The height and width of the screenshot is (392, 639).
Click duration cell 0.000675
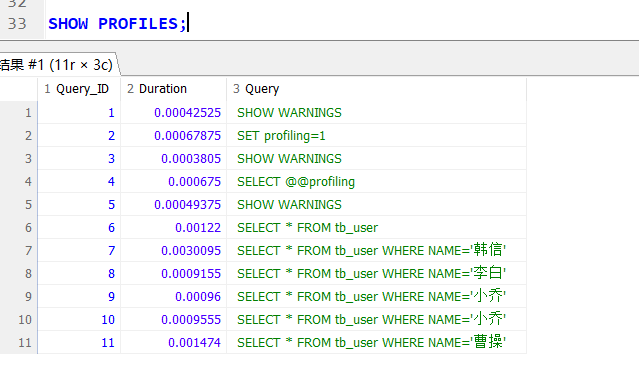173,181
